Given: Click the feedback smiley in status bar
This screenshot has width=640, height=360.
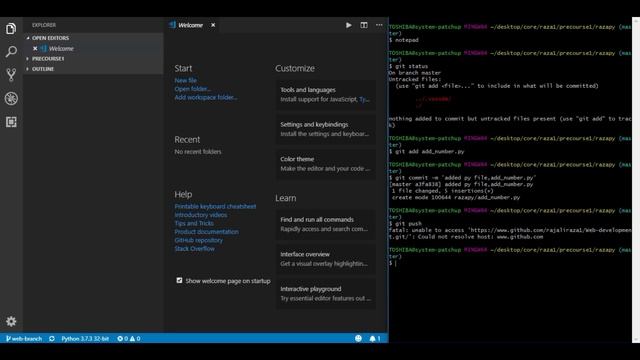Looking at the screenshot, I should pyautogui.click(x=358, y=338).
